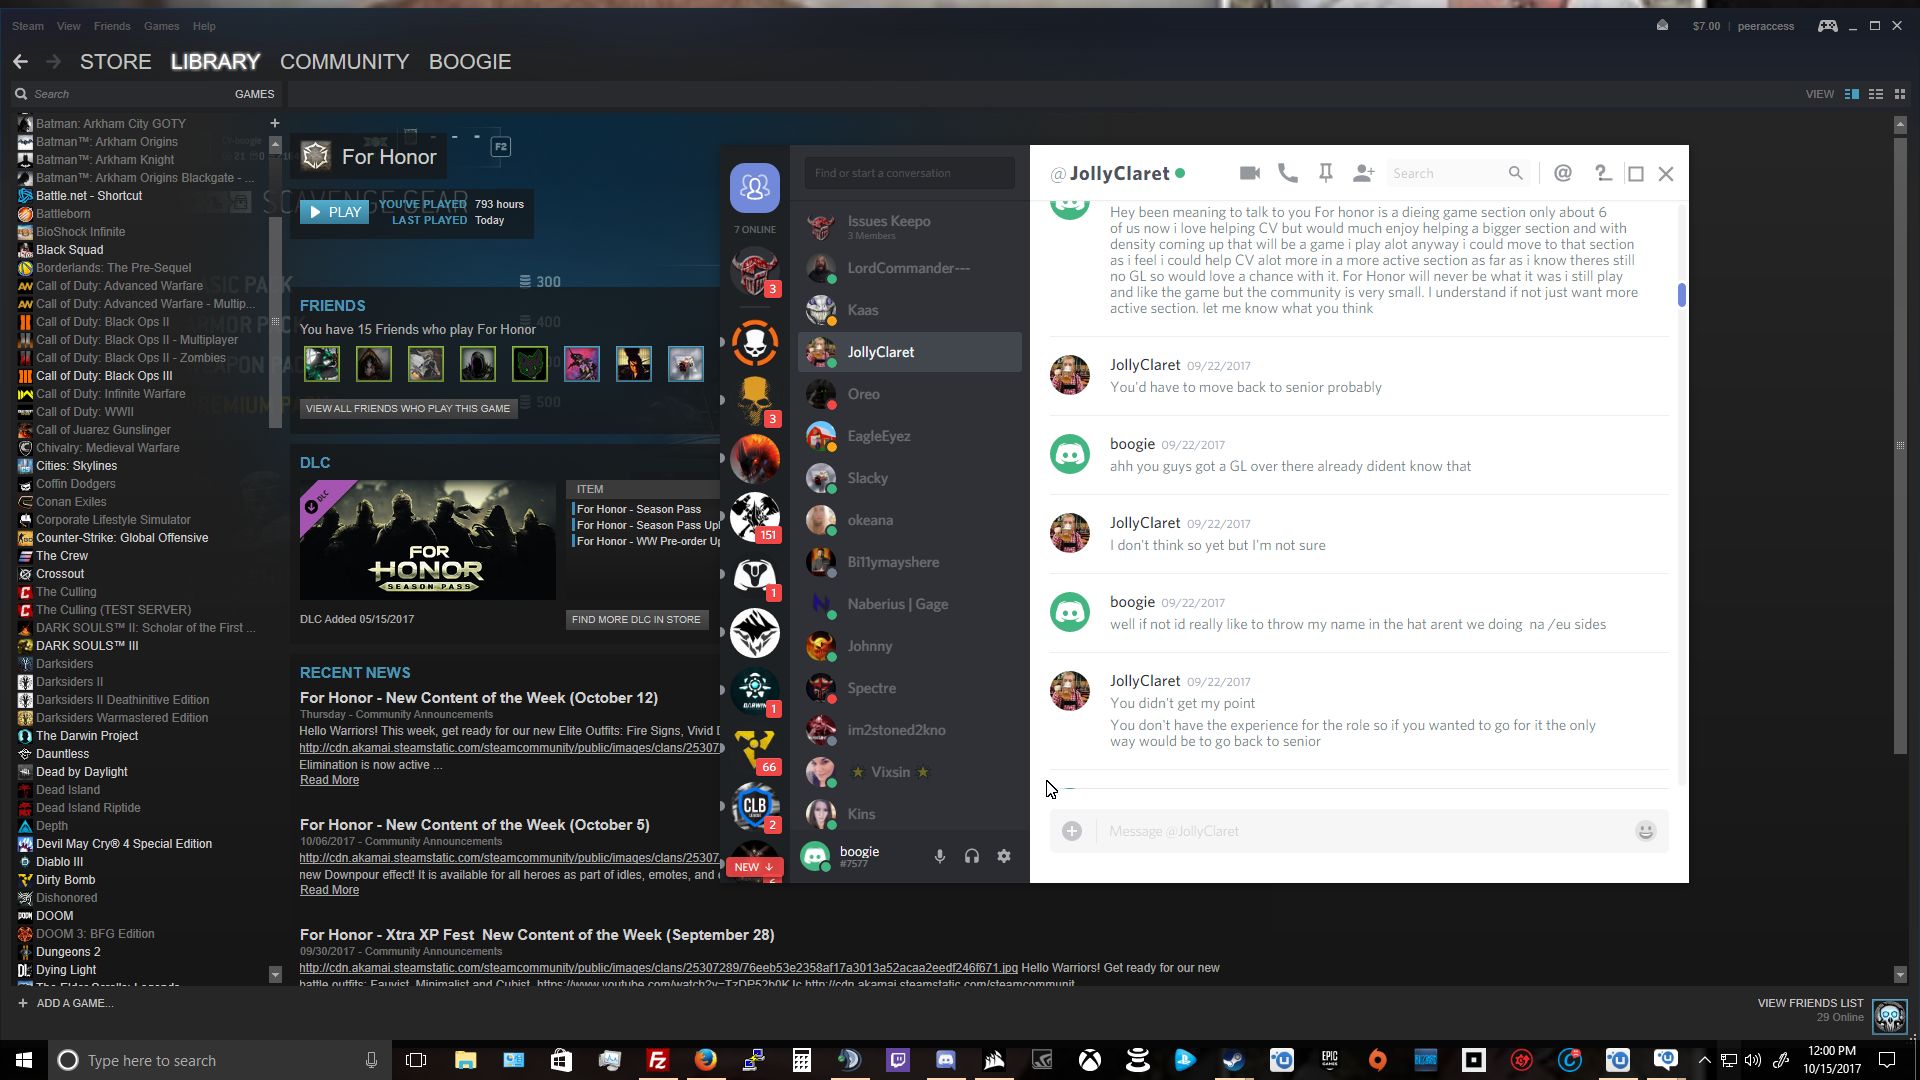Screen dimensions: 1920x1080
Task: Click FIND MORE DLC IN STORE
Action: click(x=636, y=619)
